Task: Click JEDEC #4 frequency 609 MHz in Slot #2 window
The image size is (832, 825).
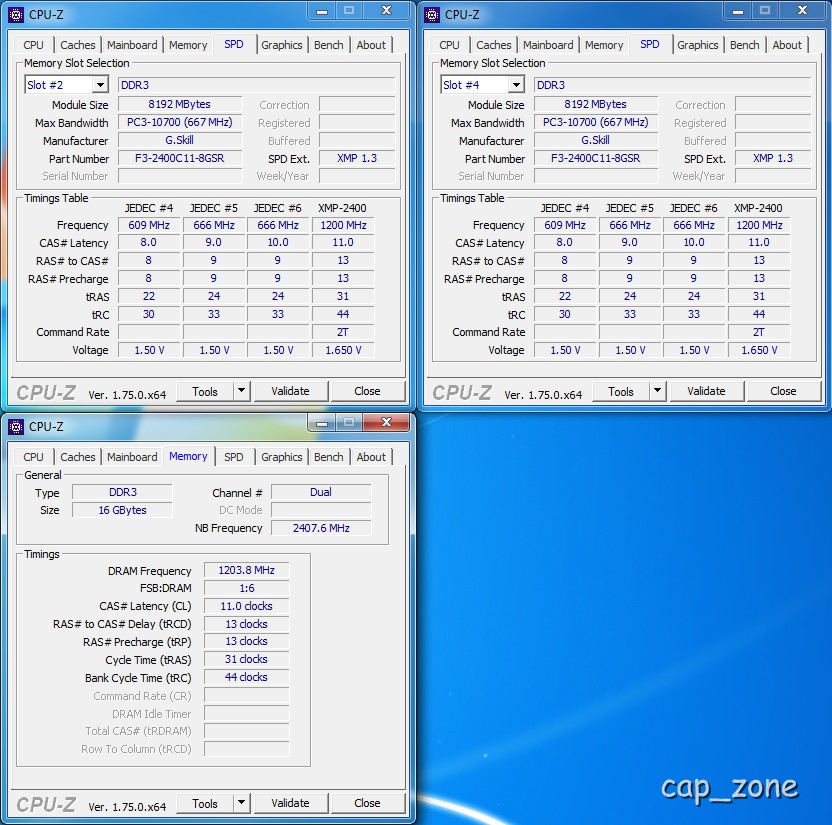Action: [149, 225]
